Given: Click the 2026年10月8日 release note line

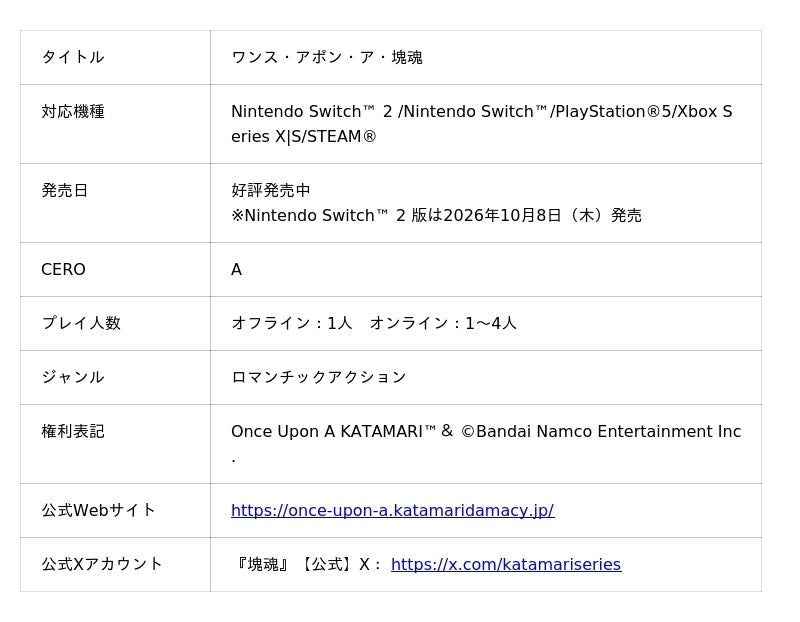Looking at the screenshot, I should coord(436,215).
